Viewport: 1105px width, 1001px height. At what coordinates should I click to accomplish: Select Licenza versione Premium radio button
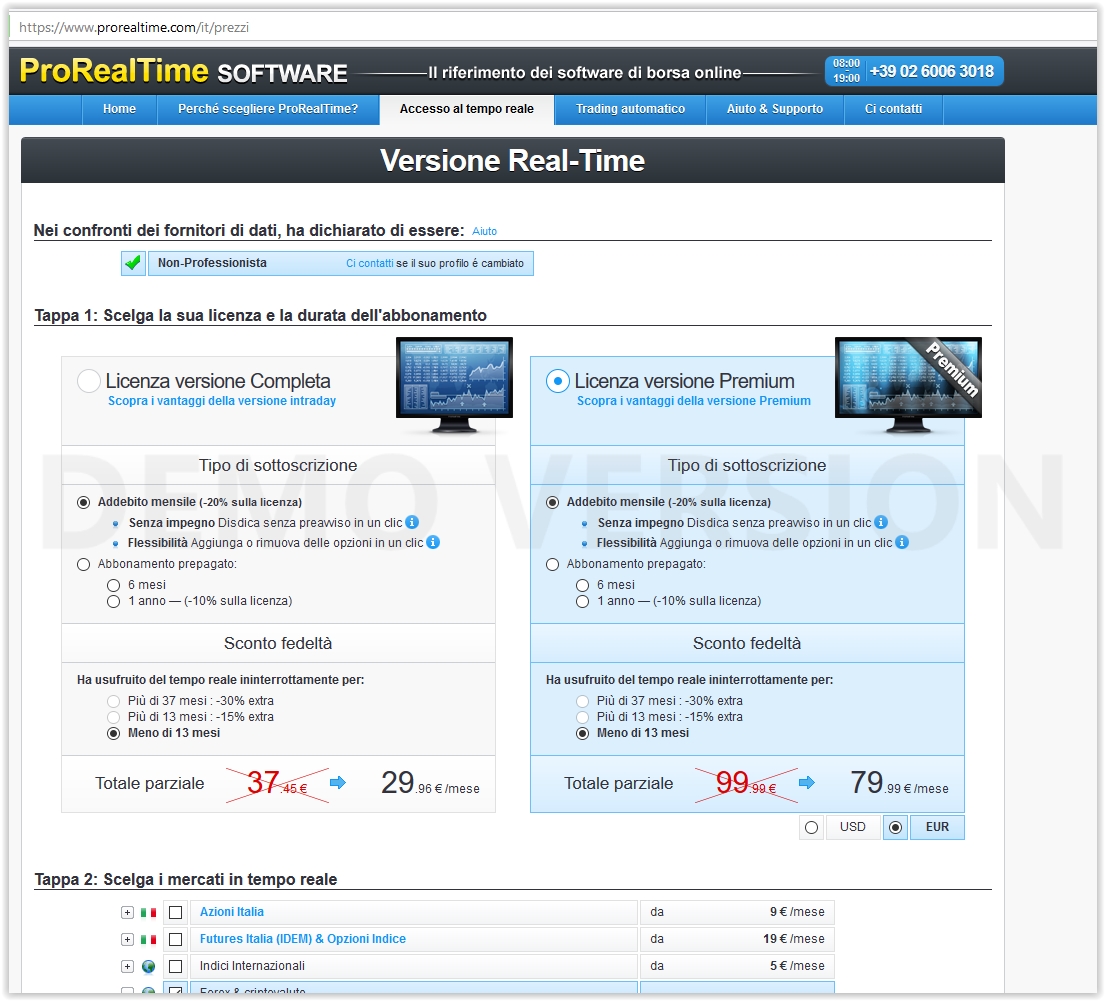[557, 381]
